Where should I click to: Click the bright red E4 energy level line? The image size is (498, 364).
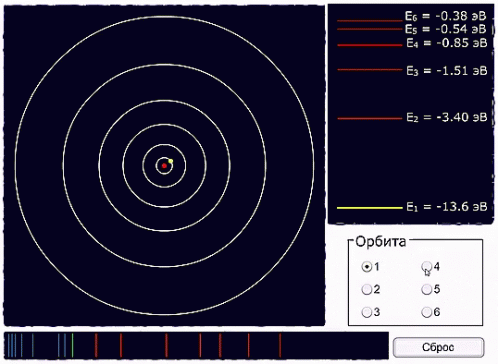pos(370,45)
